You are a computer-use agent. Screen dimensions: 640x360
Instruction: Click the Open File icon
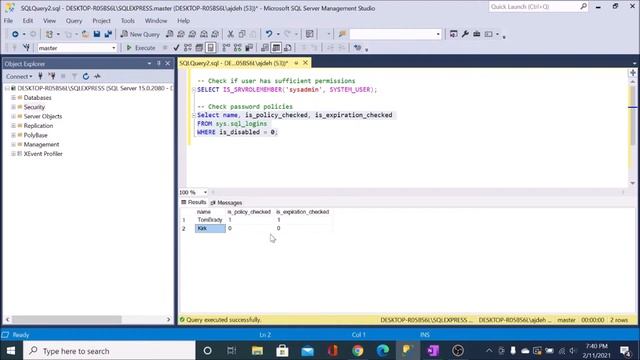85,34
